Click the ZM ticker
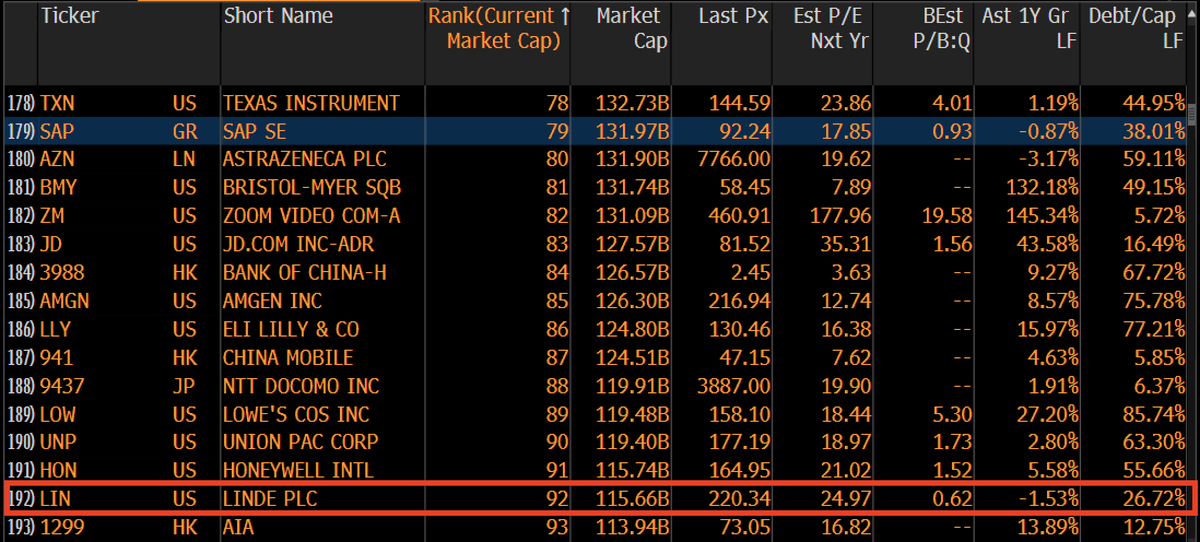 click(x=52, y=216)
